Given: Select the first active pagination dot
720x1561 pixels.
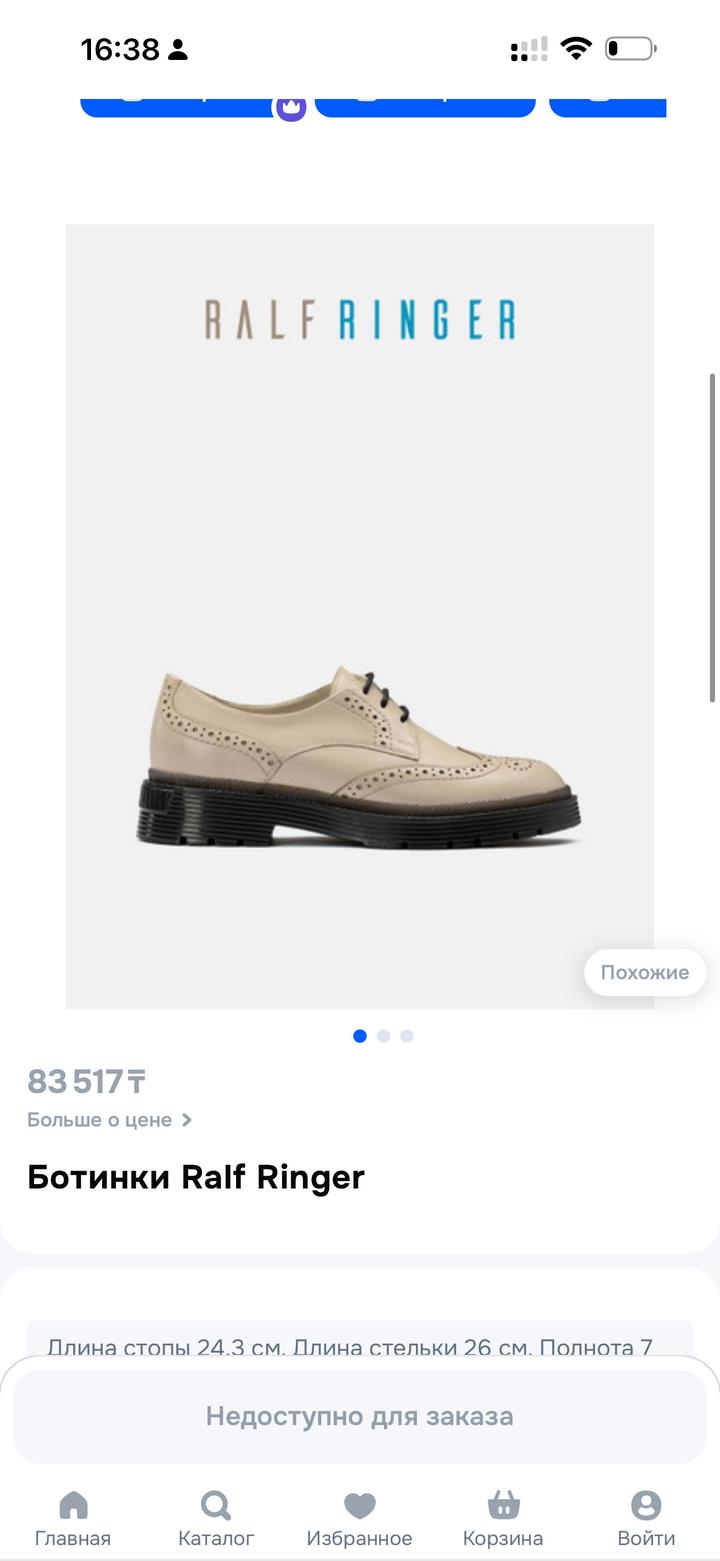Looking at the screenshot, I should 360,1036.
